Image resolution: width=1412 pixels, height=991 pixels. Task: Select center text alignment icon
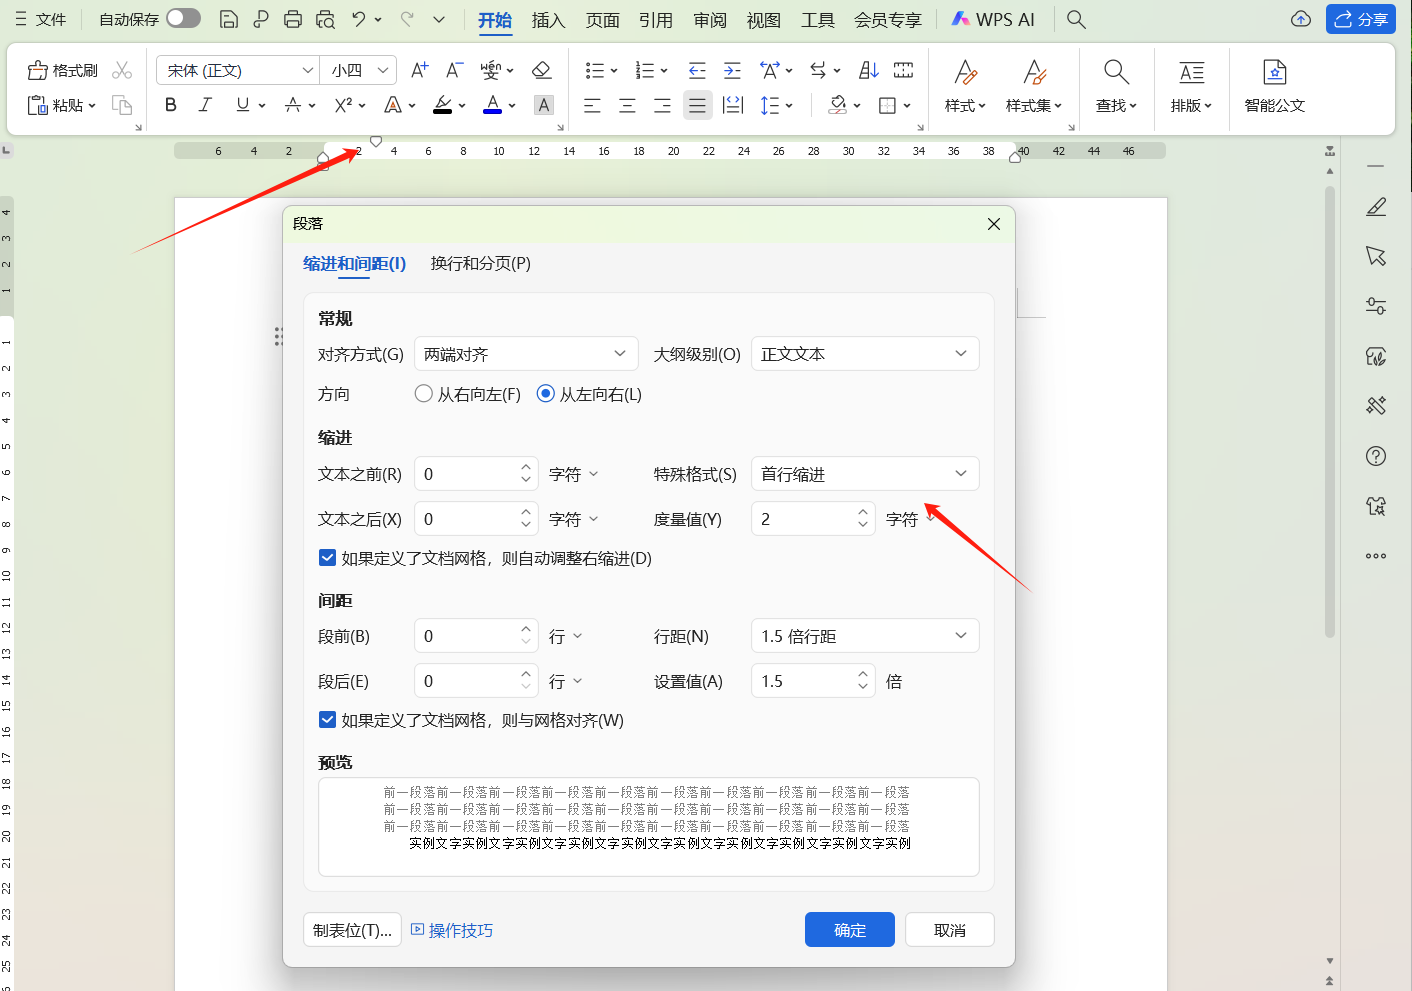click(627, 105)
